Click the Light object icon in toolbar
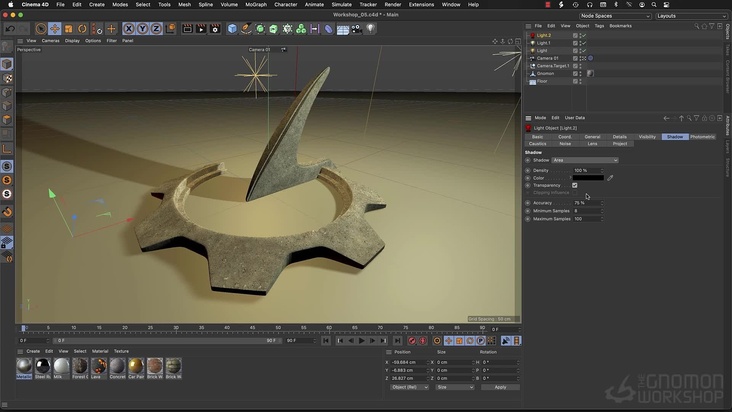This screenshot has width=732, height=412. pyautogui.click(x=370, y=29)
